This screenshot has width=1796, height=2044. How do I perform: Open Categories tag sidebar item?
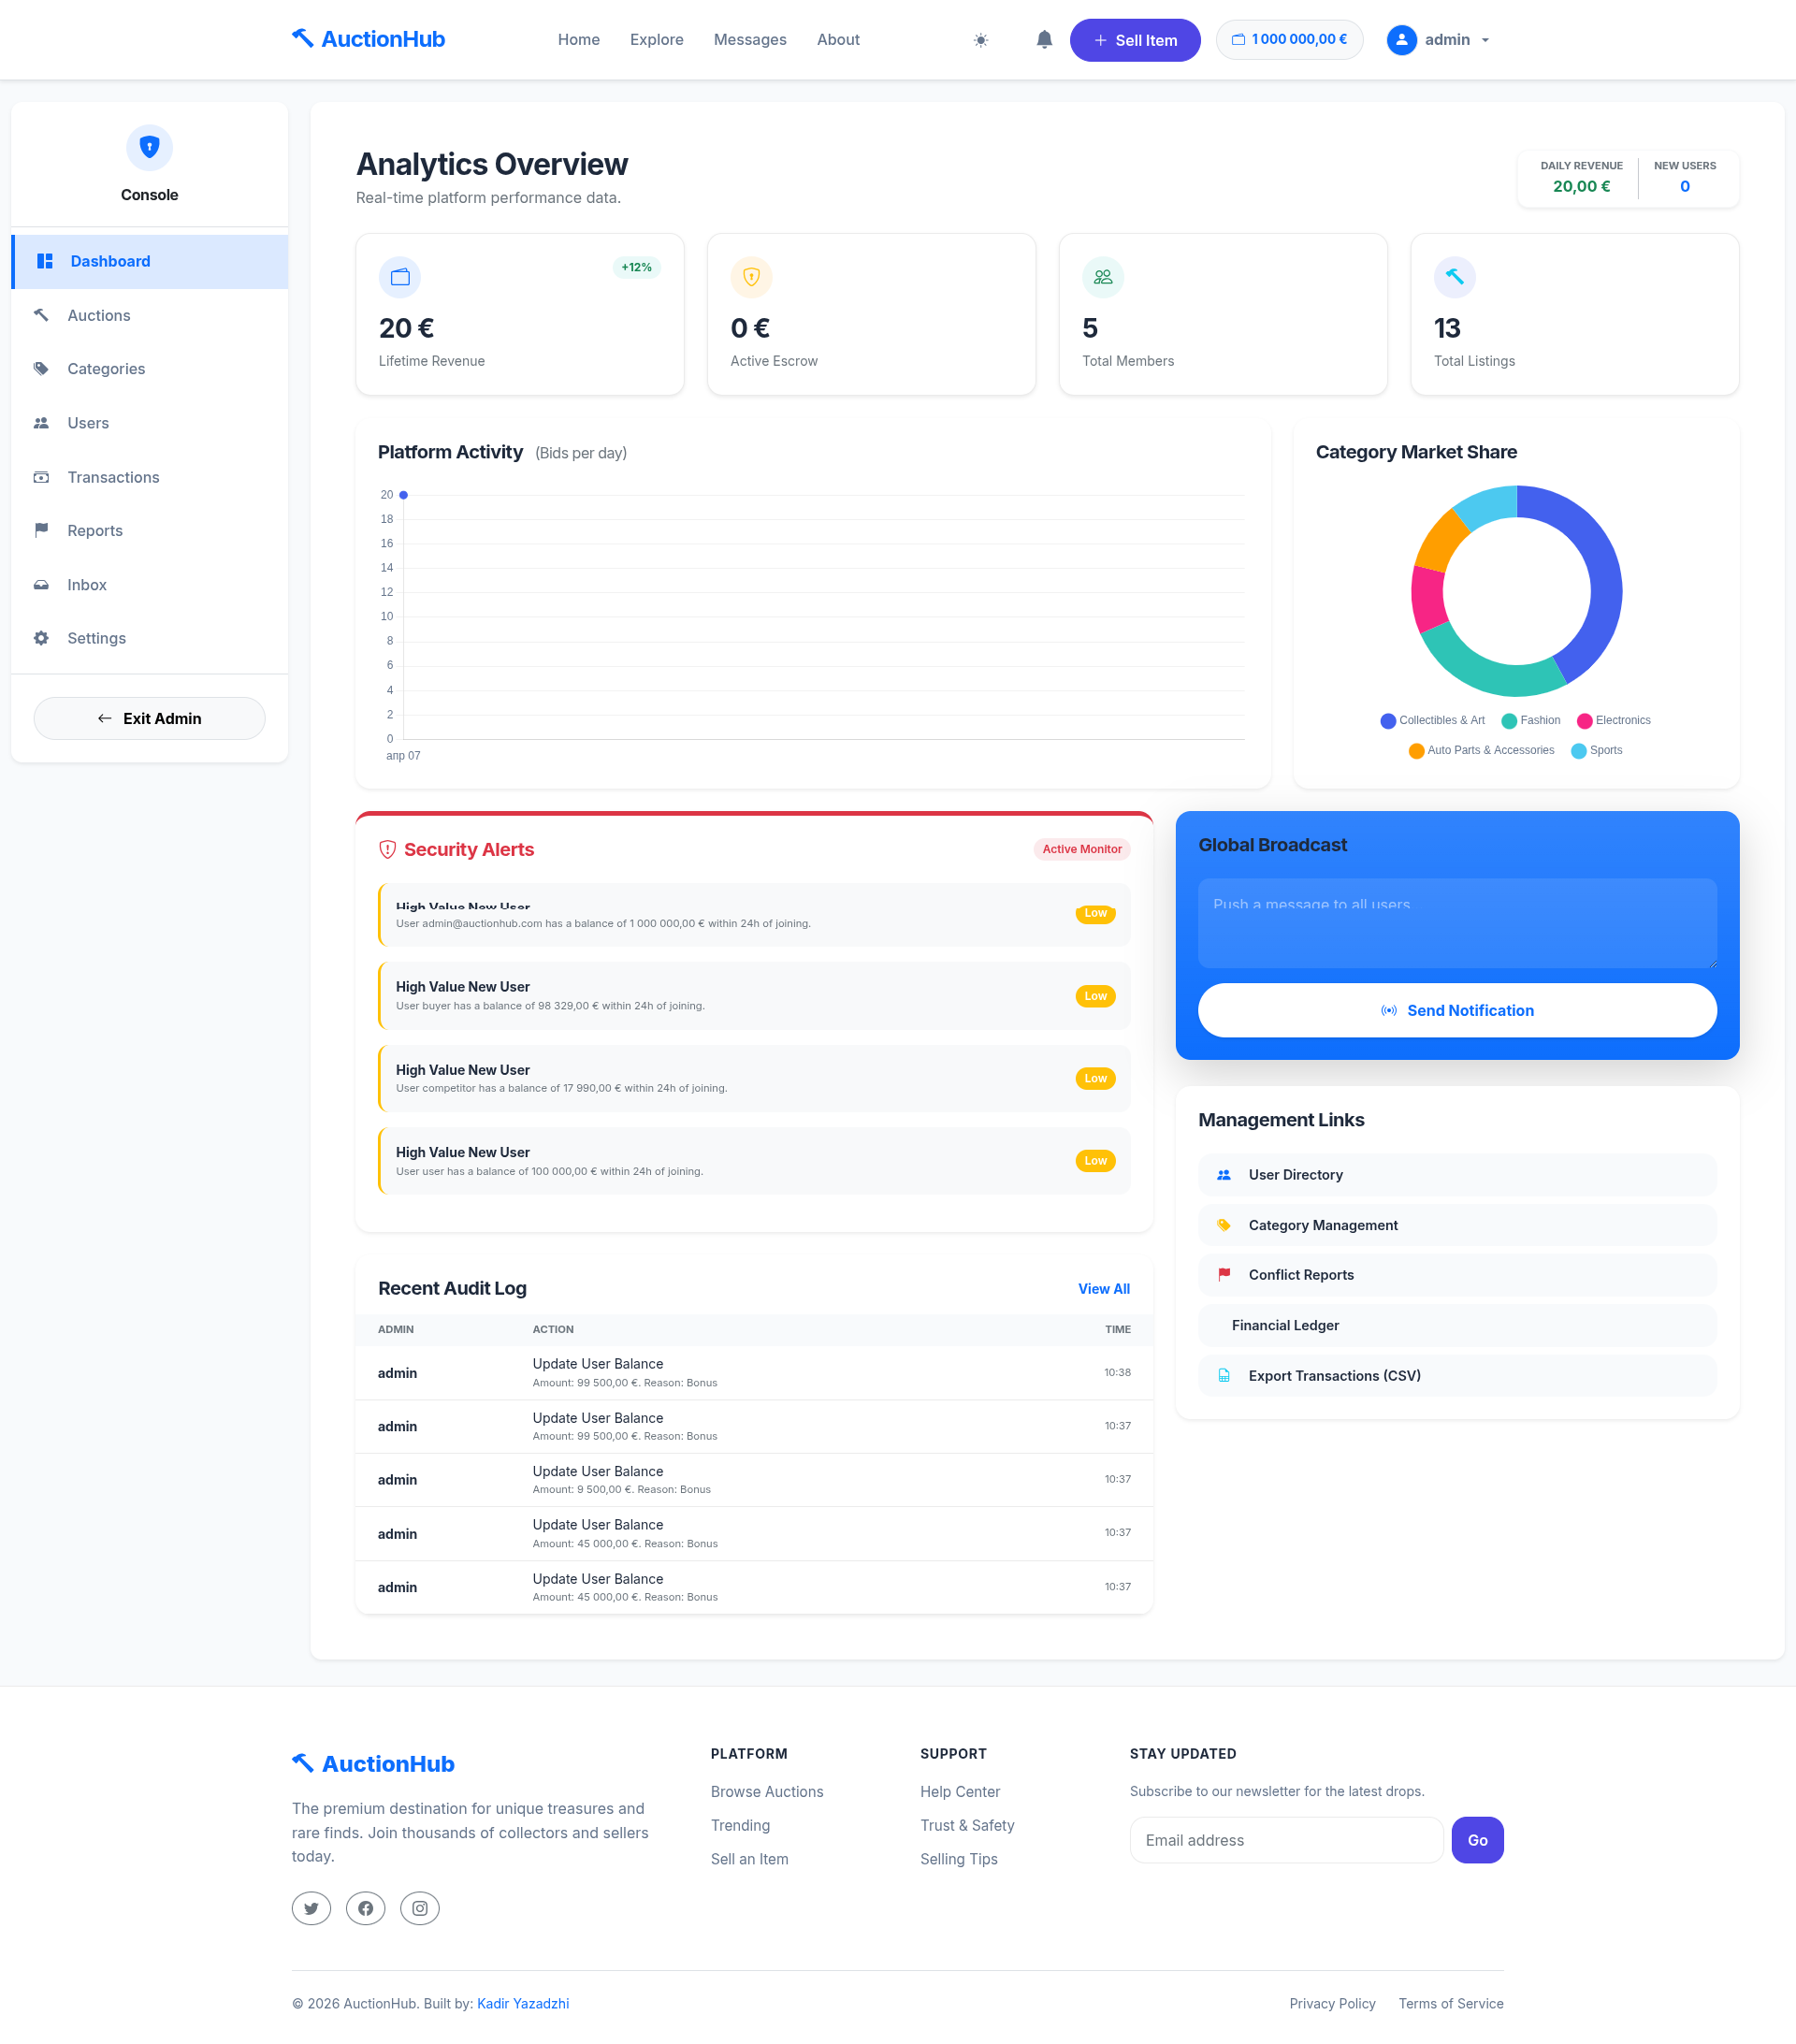150,369
